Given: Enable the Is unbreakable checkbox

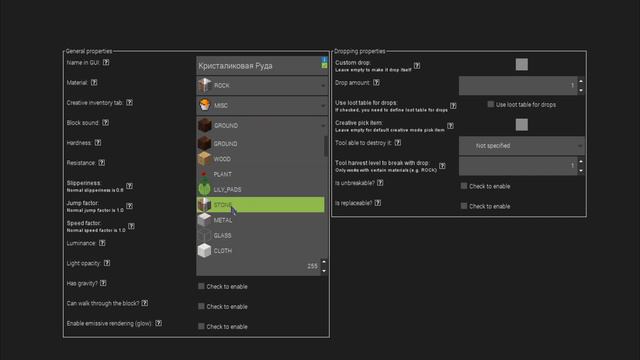Looking at the screenshot, I should click(x=464, y=186).
